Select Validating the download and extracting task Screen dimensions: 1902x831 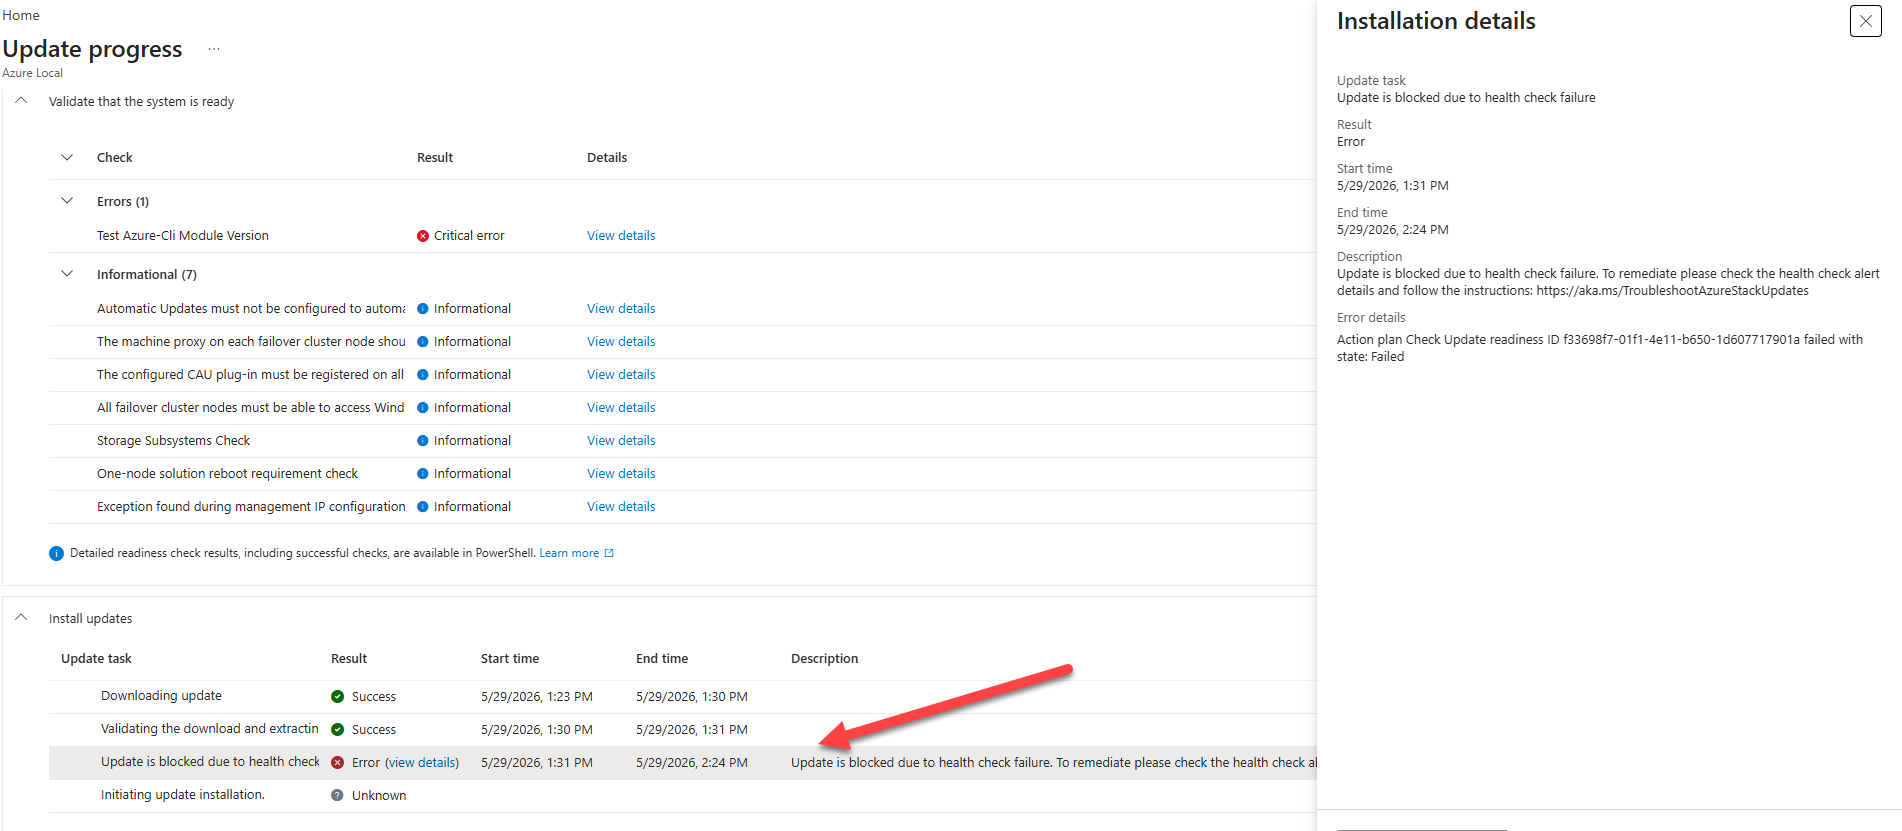point(210,729)
